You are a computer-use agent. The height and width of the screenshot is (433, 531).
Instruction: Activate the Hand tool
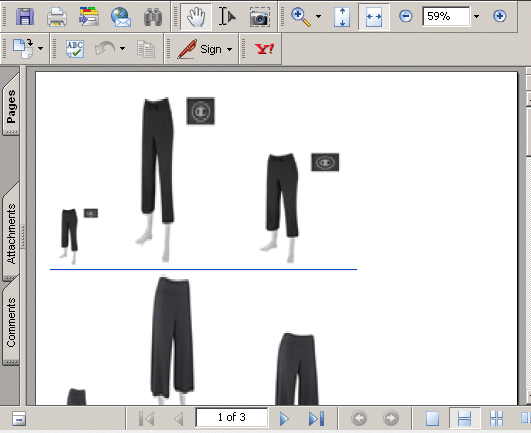[196, 17]
